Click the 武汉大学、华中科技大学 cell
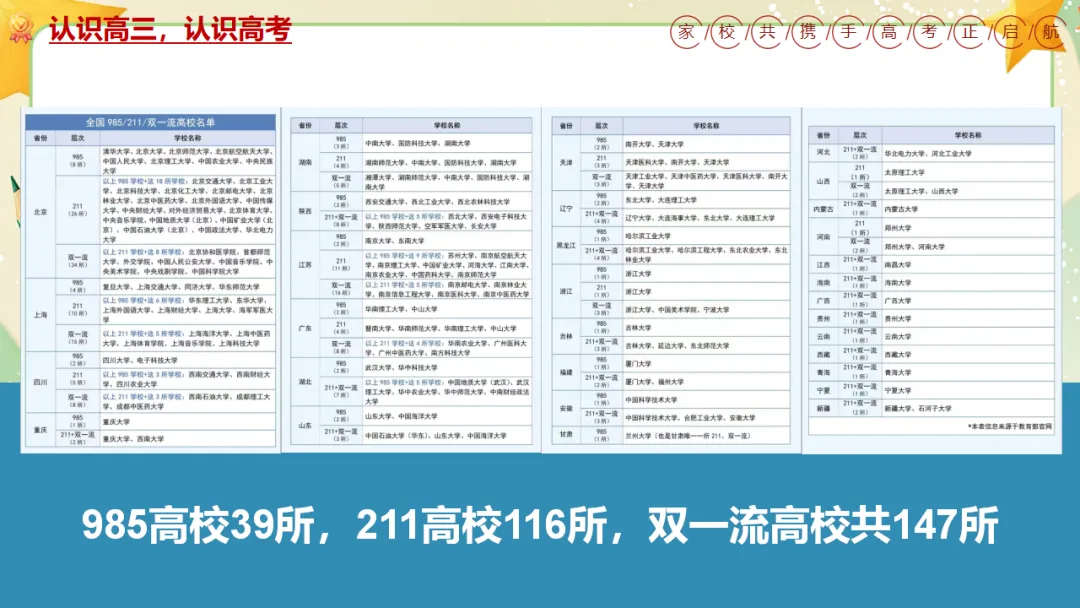1080x608 pixels. (447, 368)
